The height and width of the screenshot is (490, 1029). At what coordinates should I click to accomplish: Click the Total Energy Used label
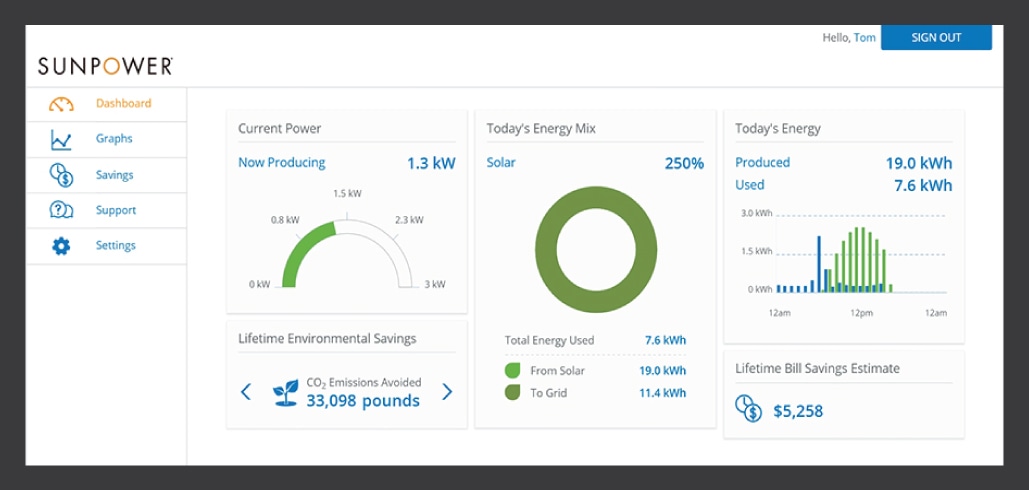549,340
